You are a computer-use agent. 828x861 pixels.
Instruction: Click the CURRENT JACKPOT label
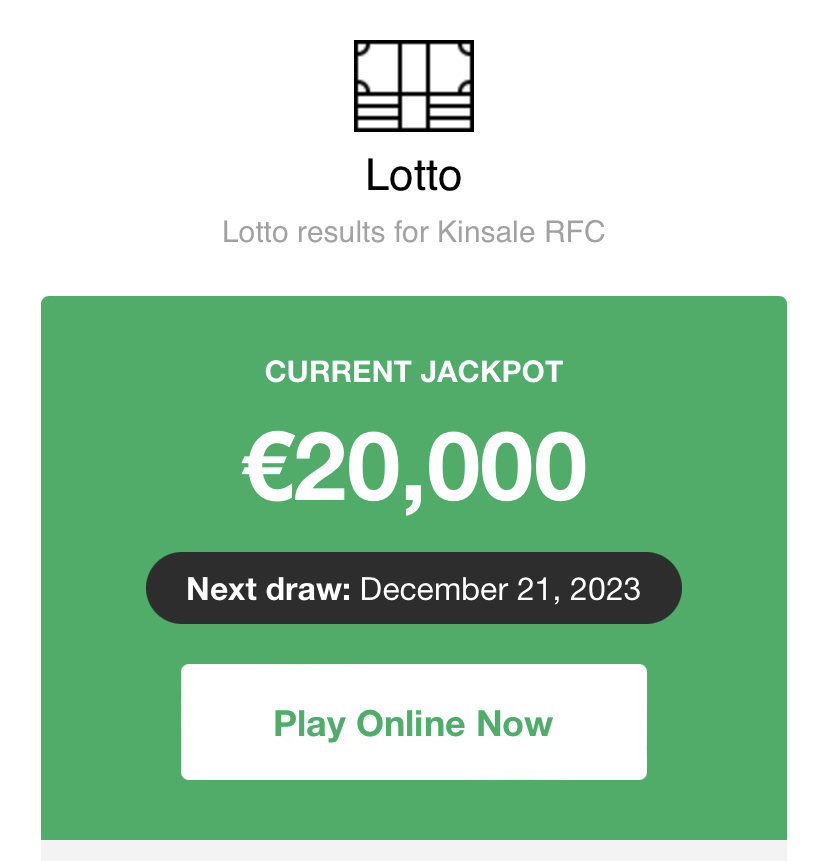pos(414,373)
